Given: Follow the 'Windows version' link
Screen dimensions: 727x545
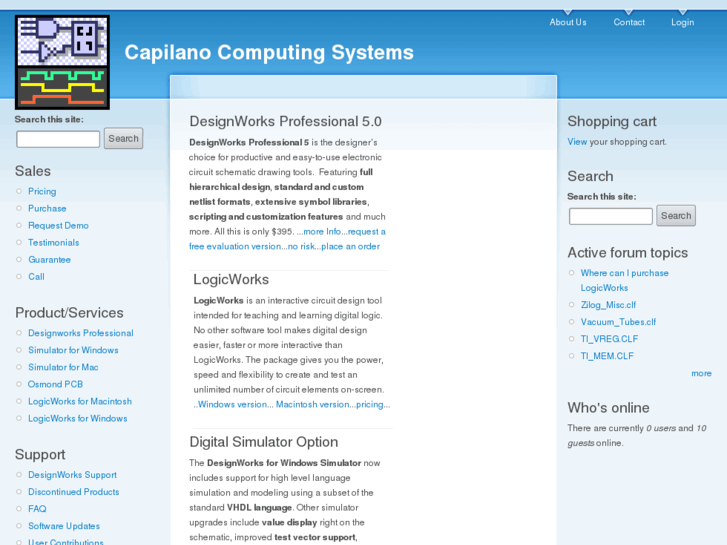Looking at the screenshot, I should pyautogui.click(x=232, y=404).
